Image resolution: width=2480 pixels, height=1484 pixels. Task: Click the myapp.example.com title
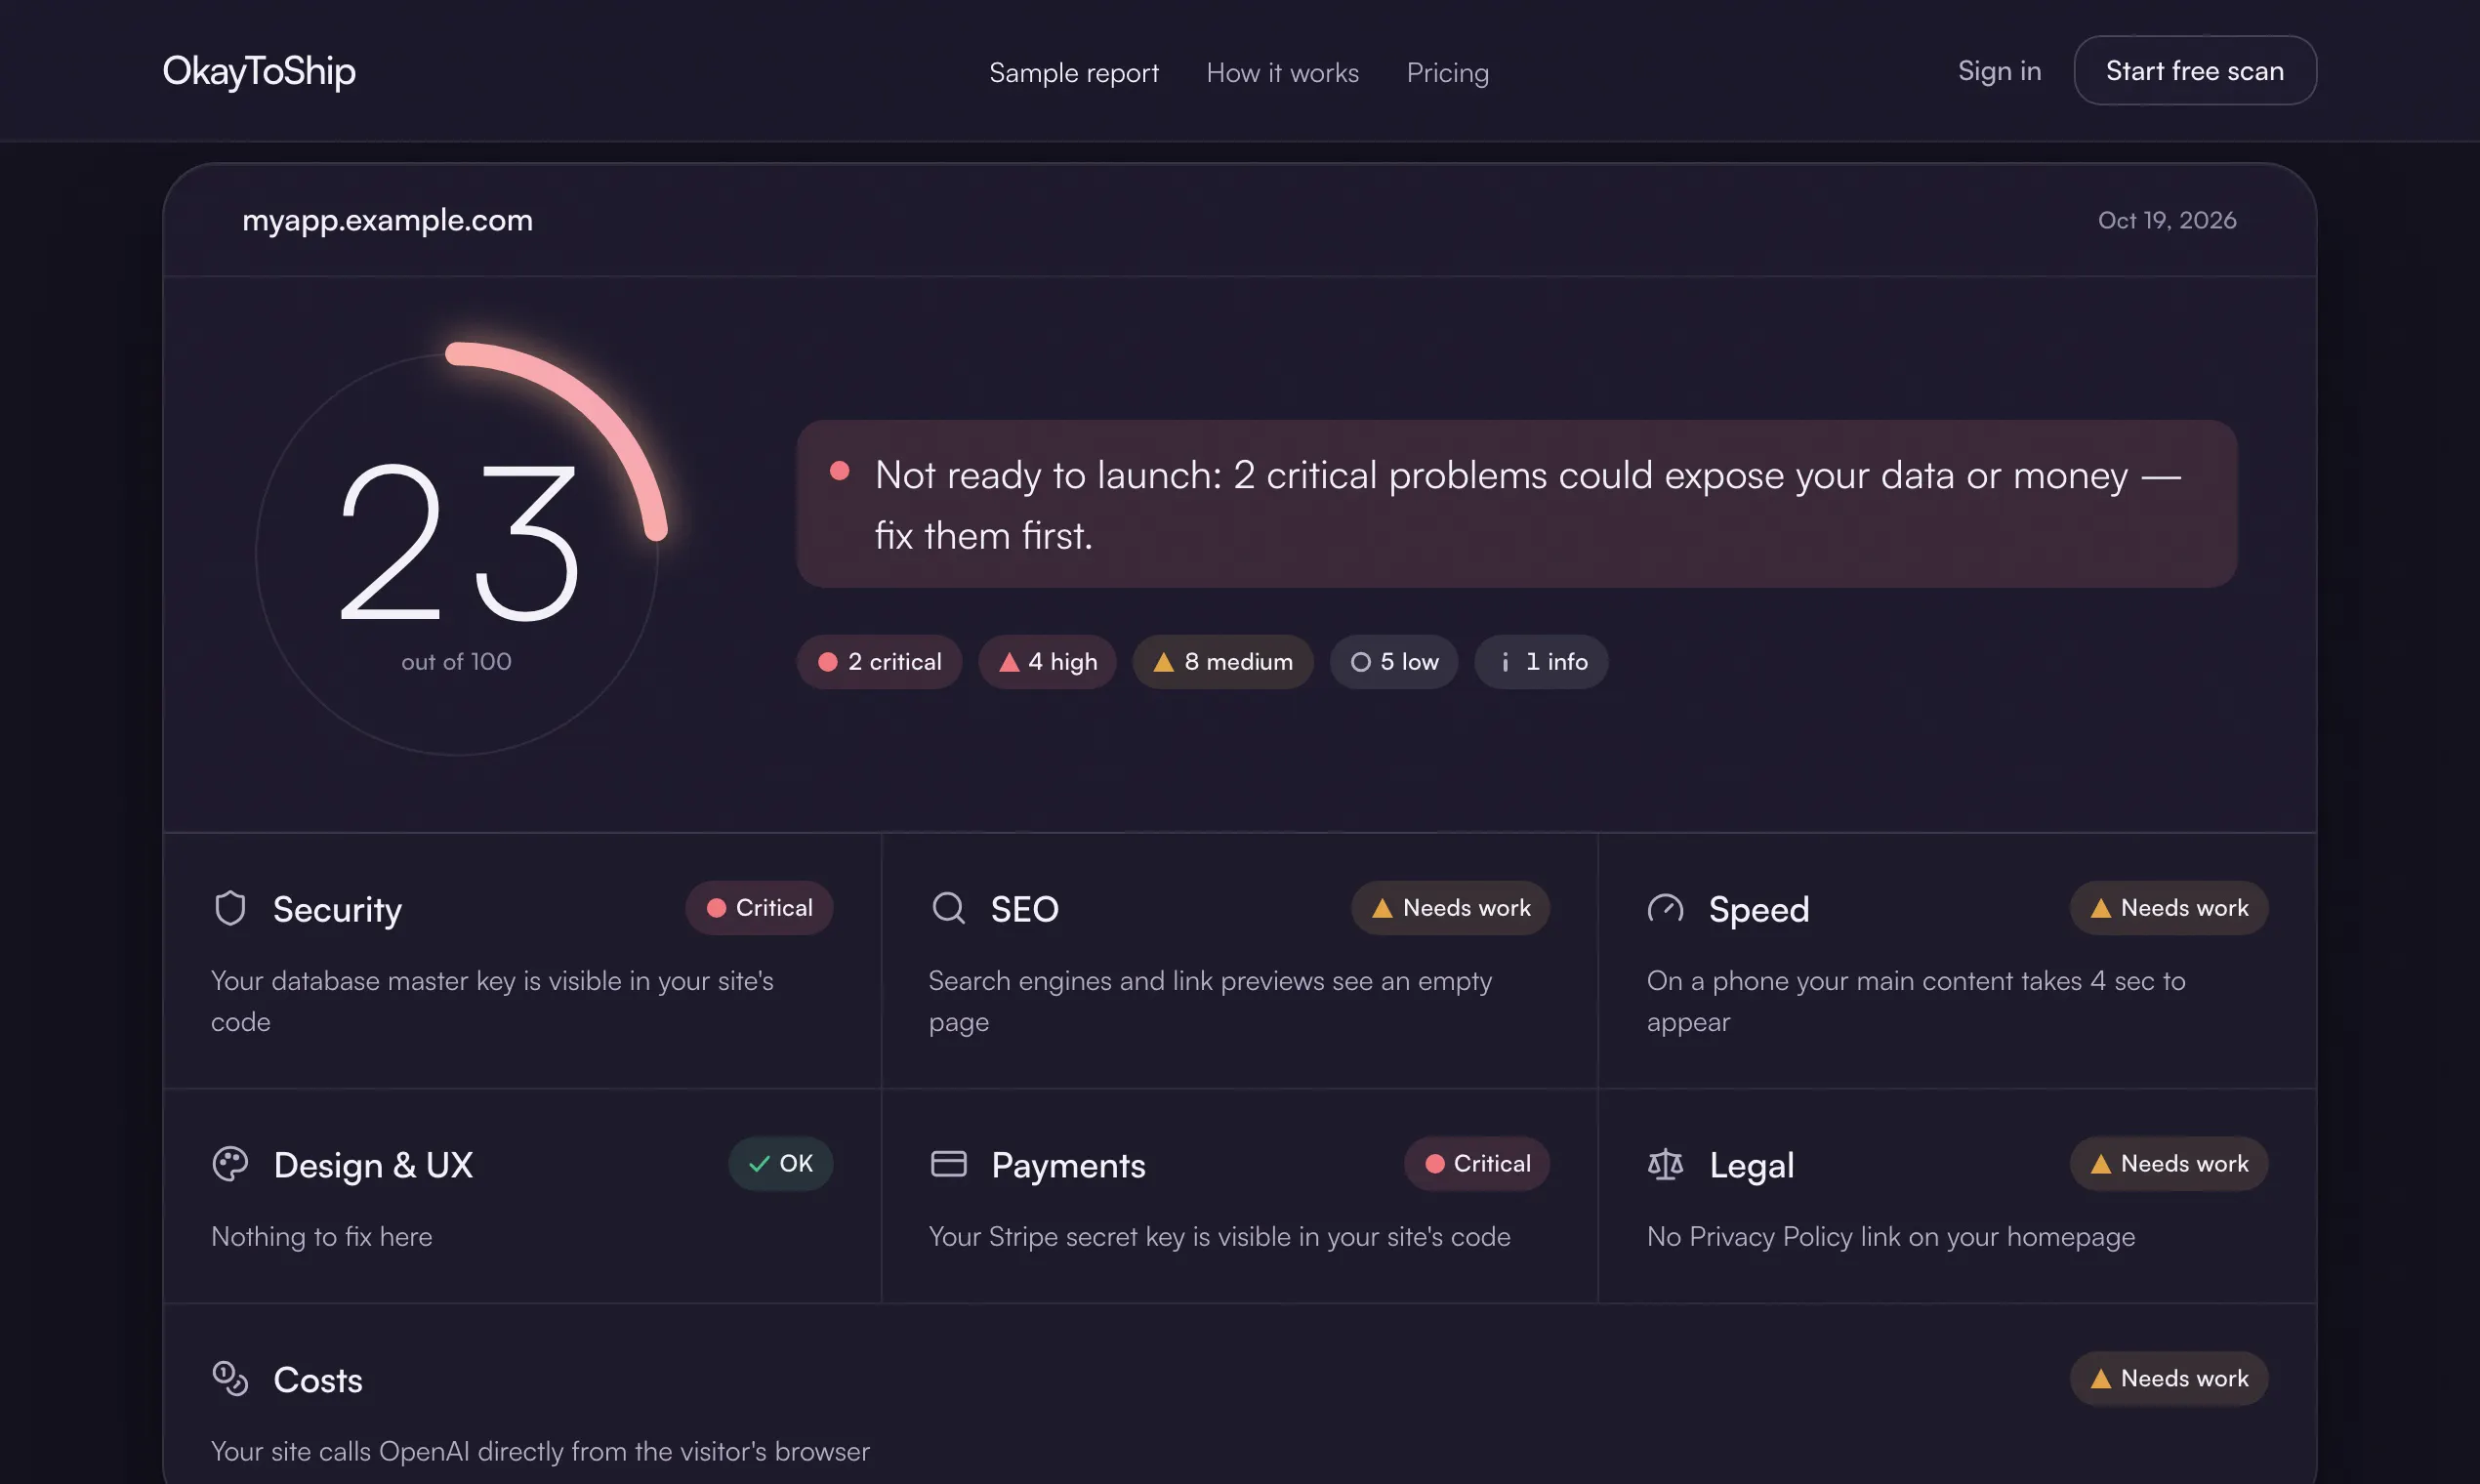(x=387, y=220)
